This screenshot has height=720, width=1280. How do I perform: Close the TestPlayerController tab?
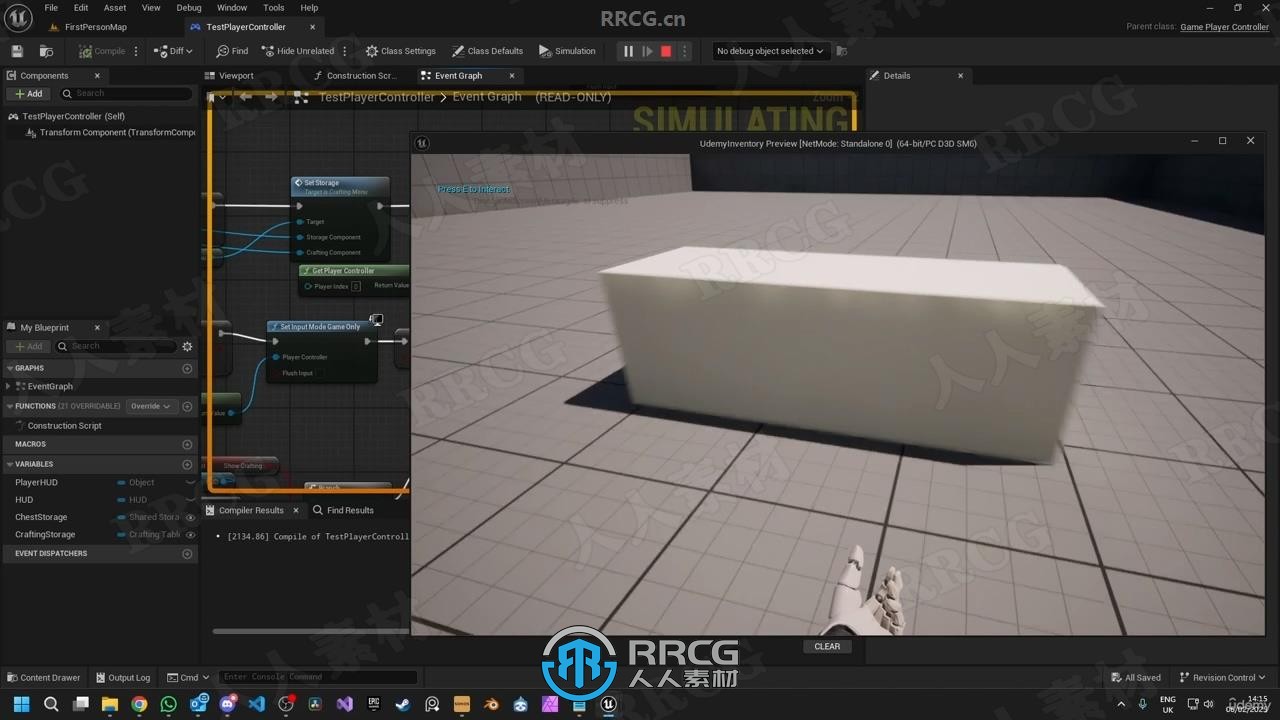click(313, 27)
